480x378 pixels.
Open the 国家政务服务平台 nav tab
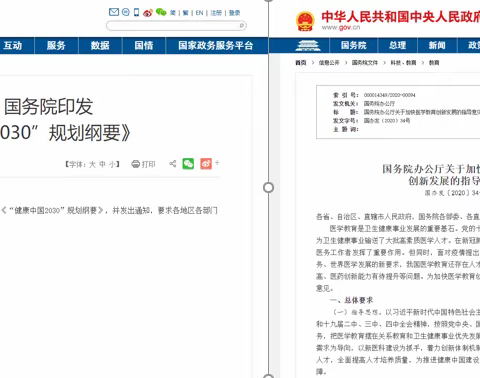pyautogui.click(x=216, y=46)
